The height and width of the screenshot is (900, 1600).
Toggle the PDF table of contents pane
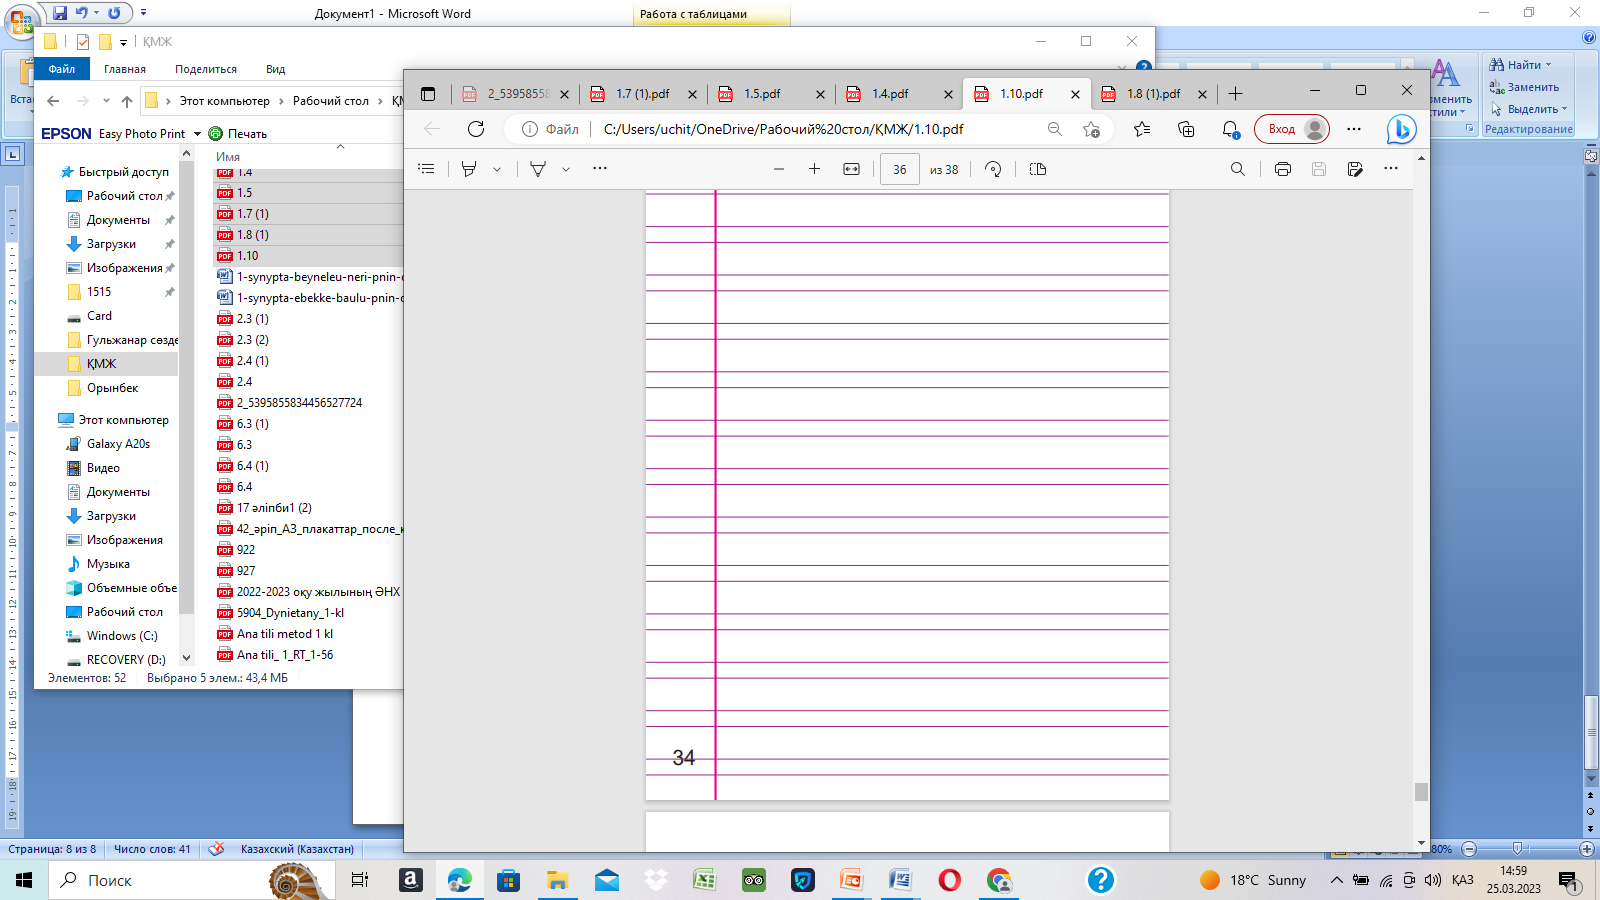[x=426, y=169]
